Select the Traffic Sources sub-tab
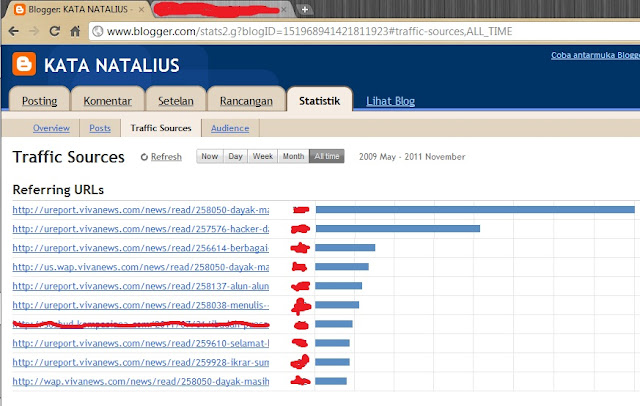This screenshot has width=640, height=406. click(161, 128)
